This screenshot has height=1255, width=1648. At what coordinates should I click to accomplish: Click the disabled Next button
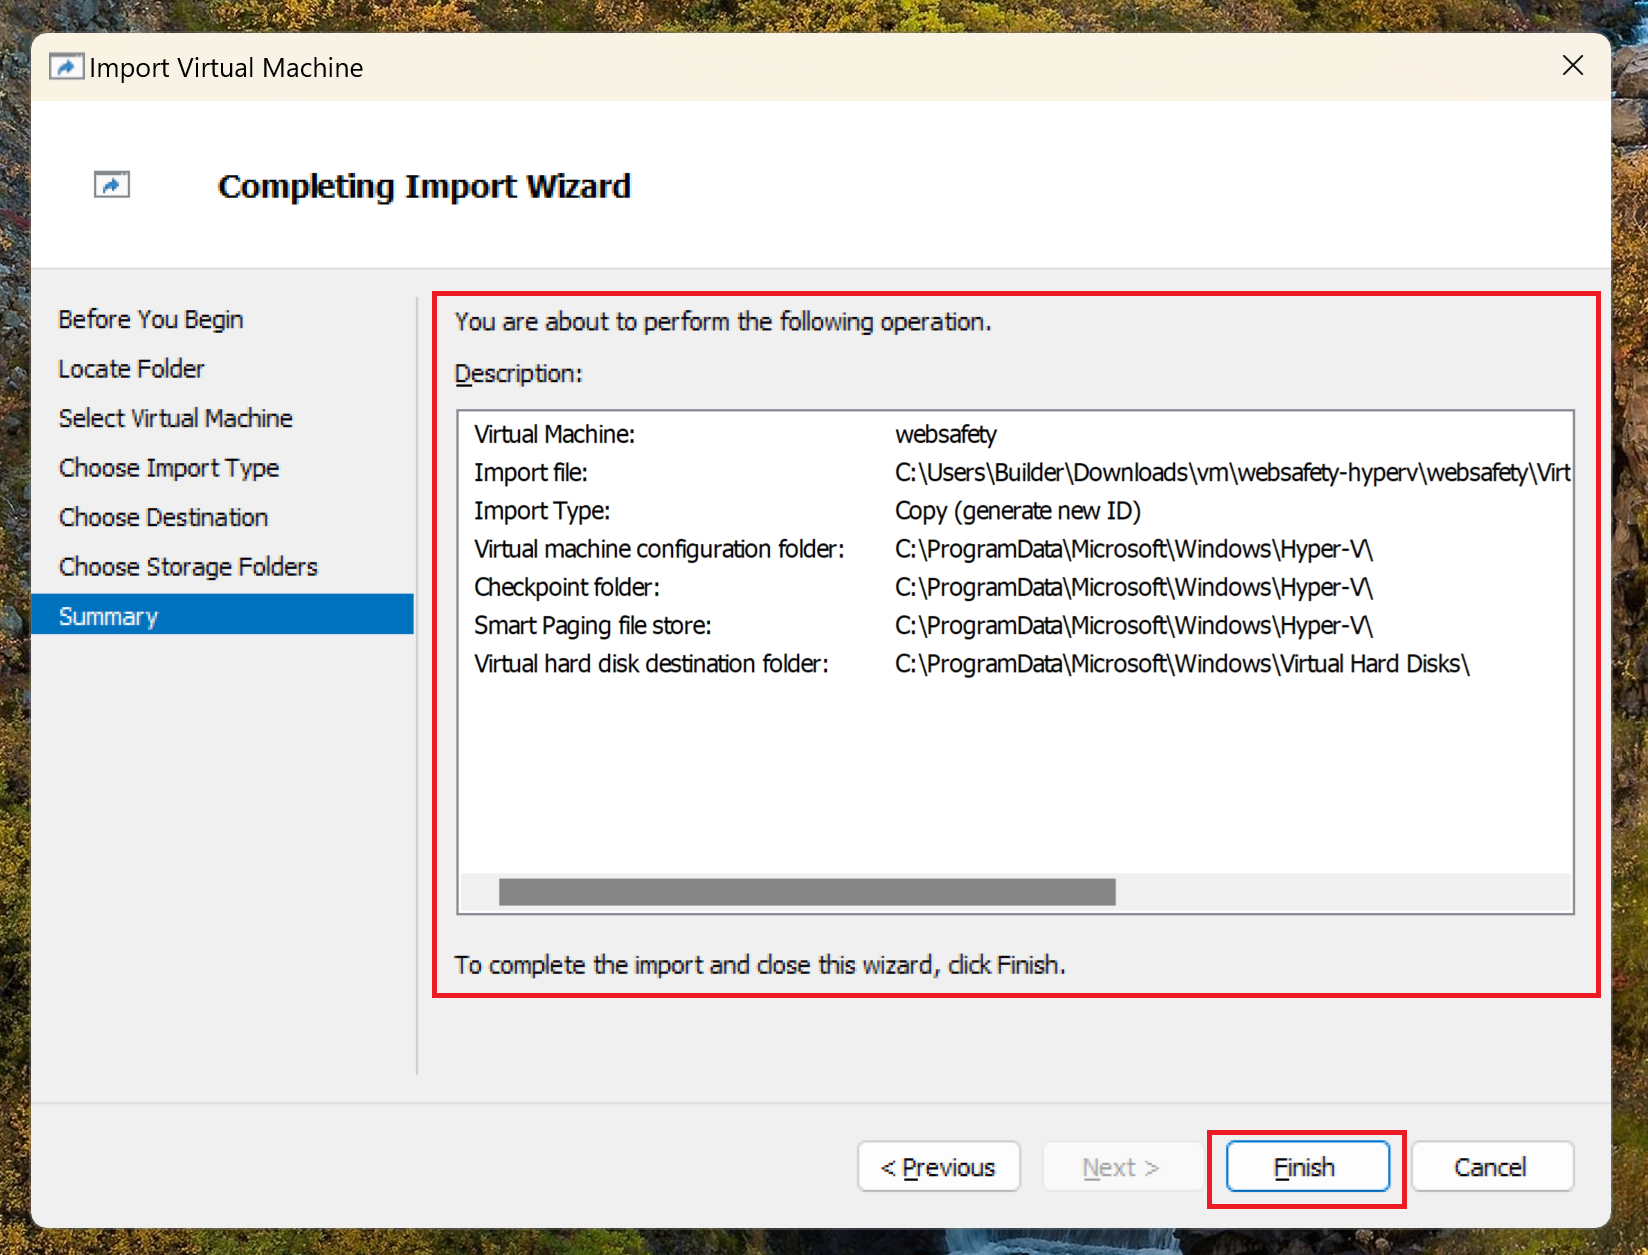tap(1123, 1167)
